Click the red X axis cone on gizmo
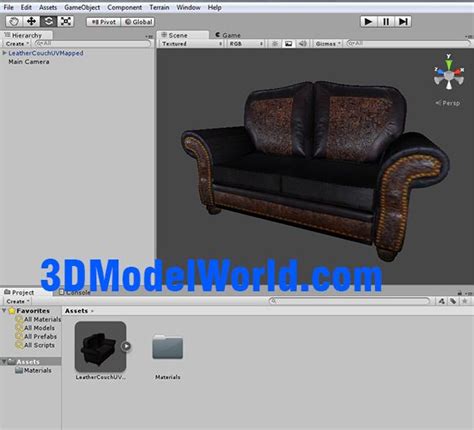Viewport: 474px width, 430px height. tap(459, 71)
